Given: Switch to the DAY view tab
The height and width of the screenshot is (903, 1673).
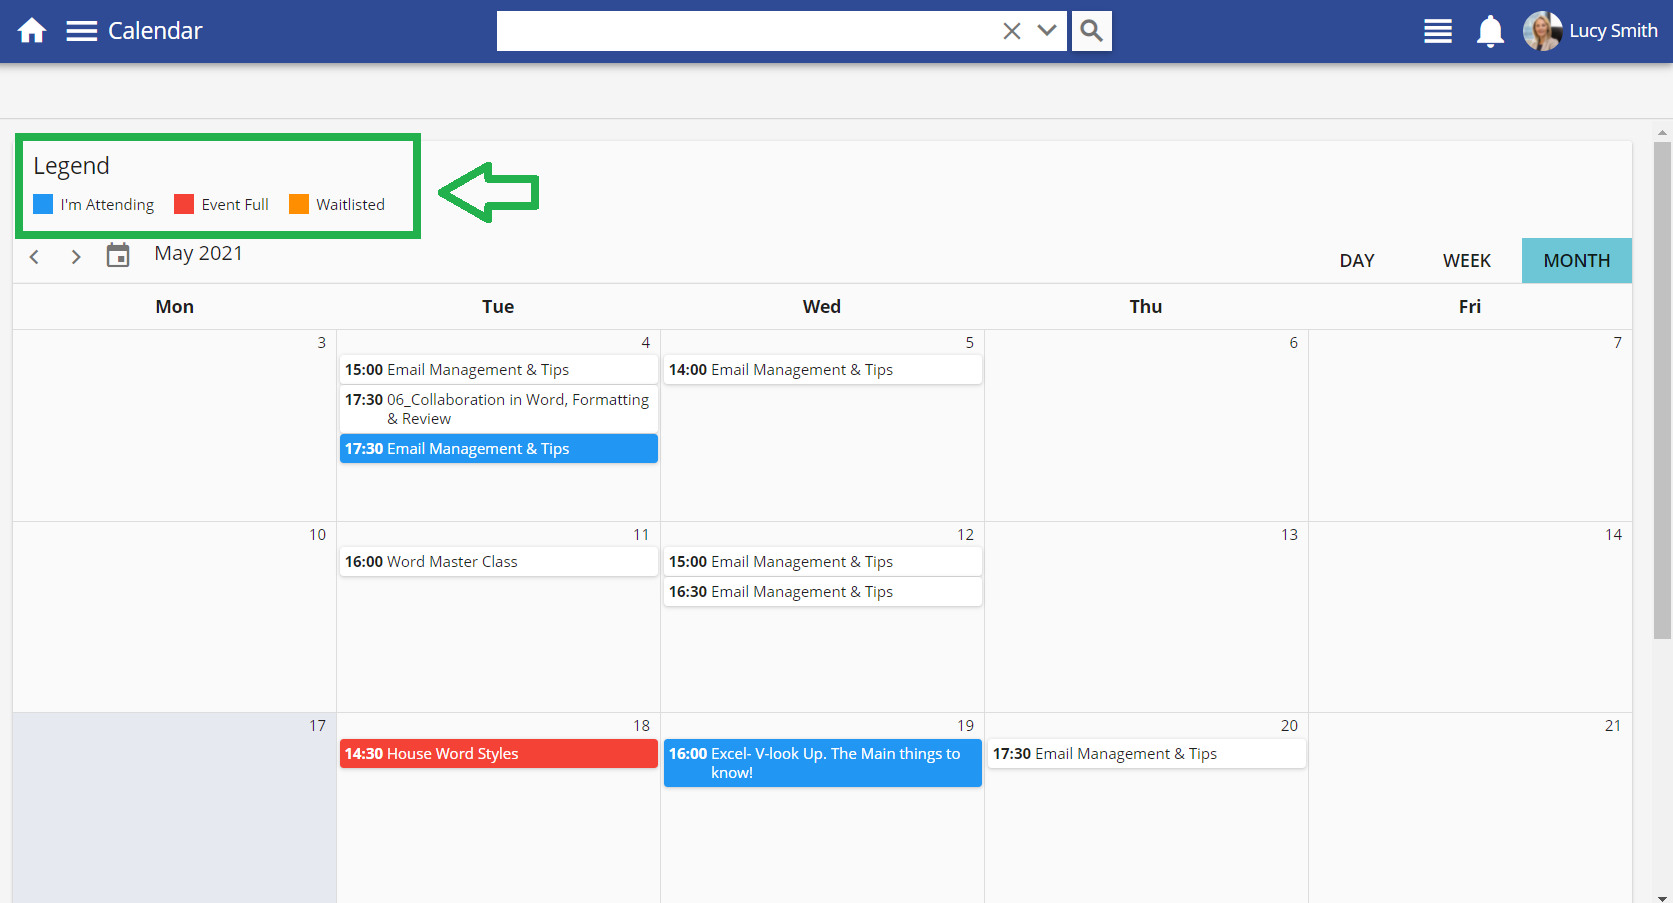Looking at the screenshot, I should click(x=1356, y=260).
